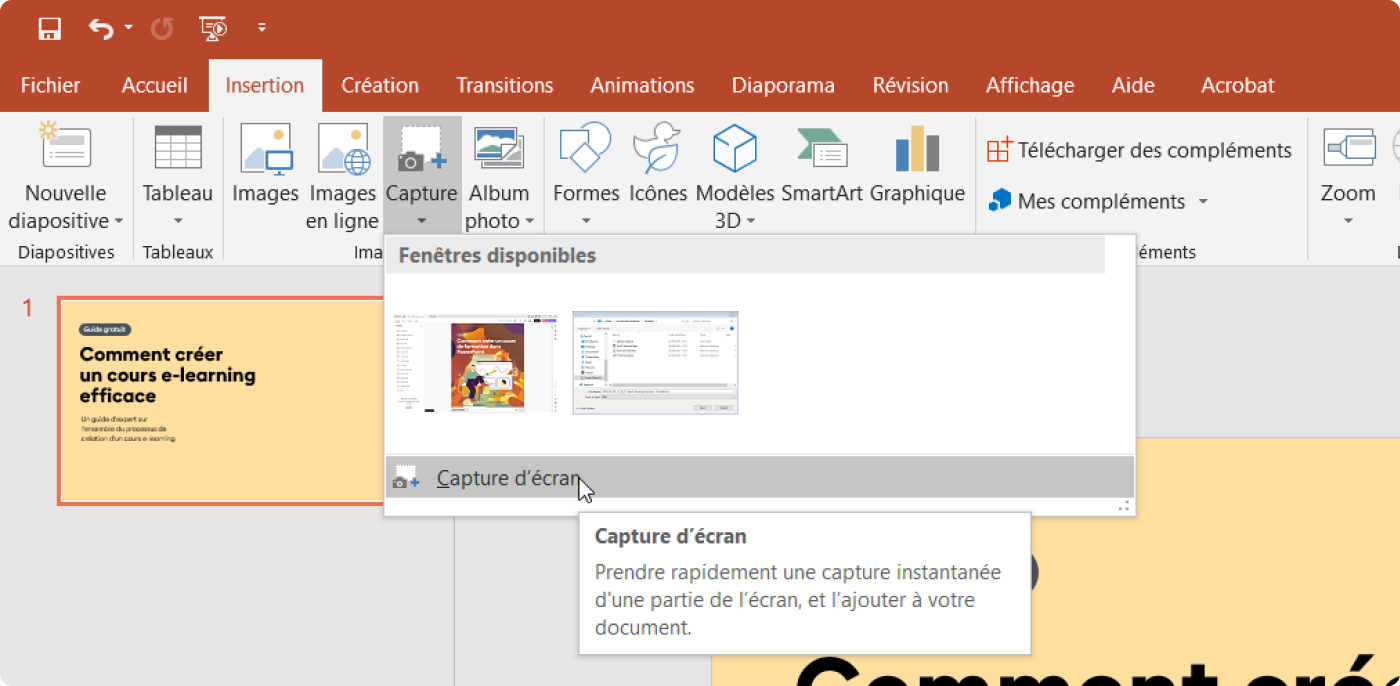Go to the Animations tab
This screenshot has width=1400, height=686.
point(642,85)
